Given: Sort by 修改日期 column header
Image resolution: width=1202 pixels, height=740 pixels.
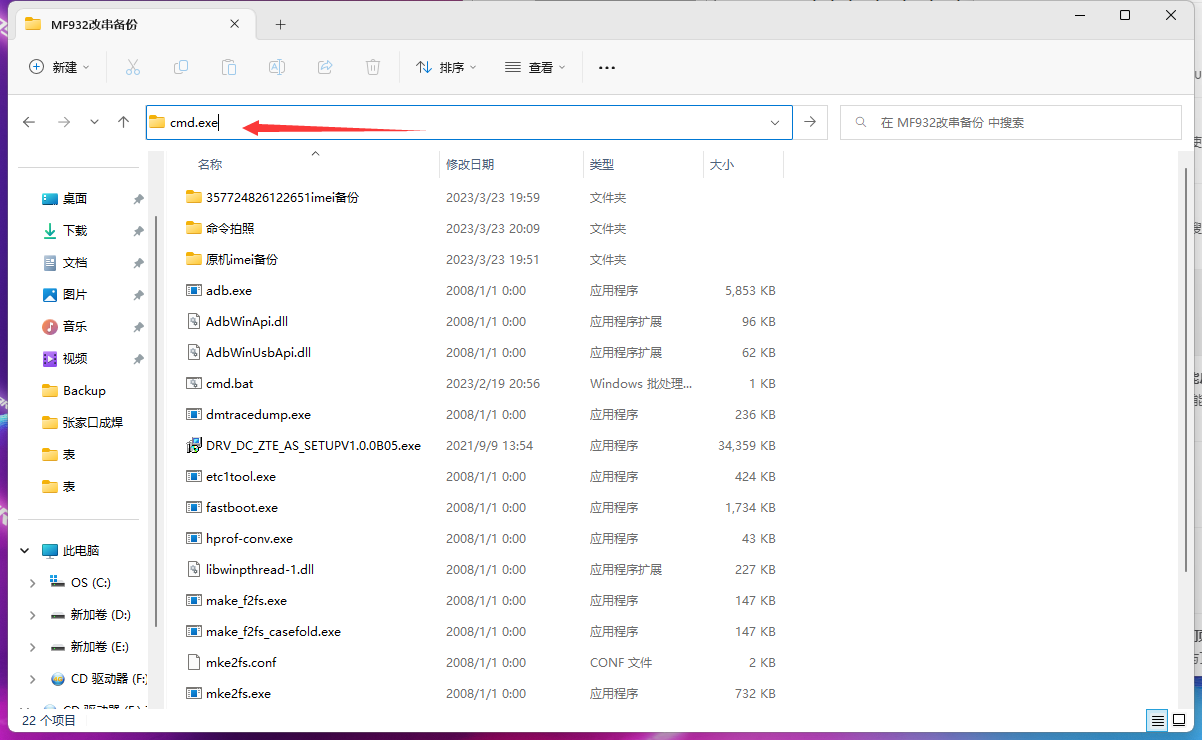Looking at the screenshot, I should pos(470,164).
